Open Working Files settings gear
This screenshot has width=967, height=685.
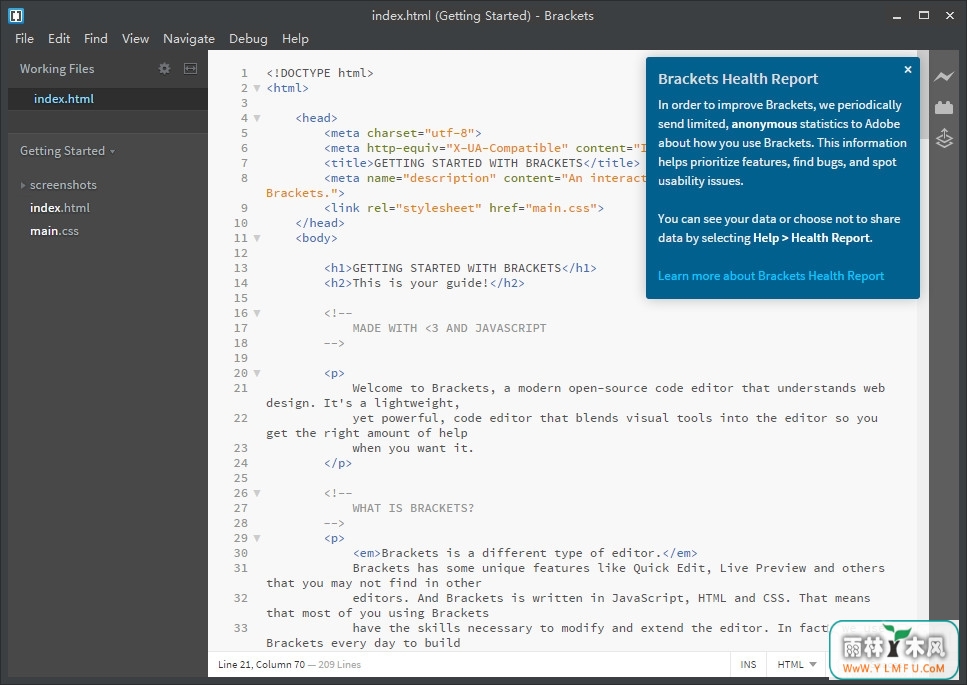[164, 68]
